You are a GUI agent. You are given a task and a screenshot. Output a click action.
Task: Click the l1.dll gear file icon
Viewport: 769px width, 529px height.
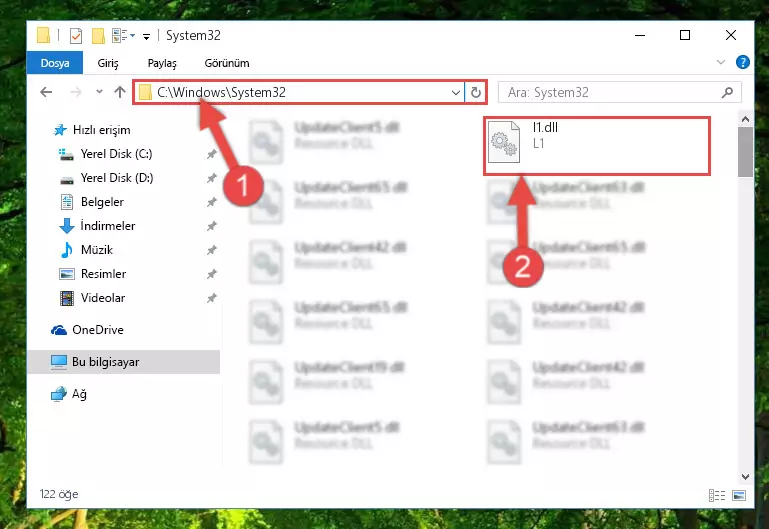504,142
